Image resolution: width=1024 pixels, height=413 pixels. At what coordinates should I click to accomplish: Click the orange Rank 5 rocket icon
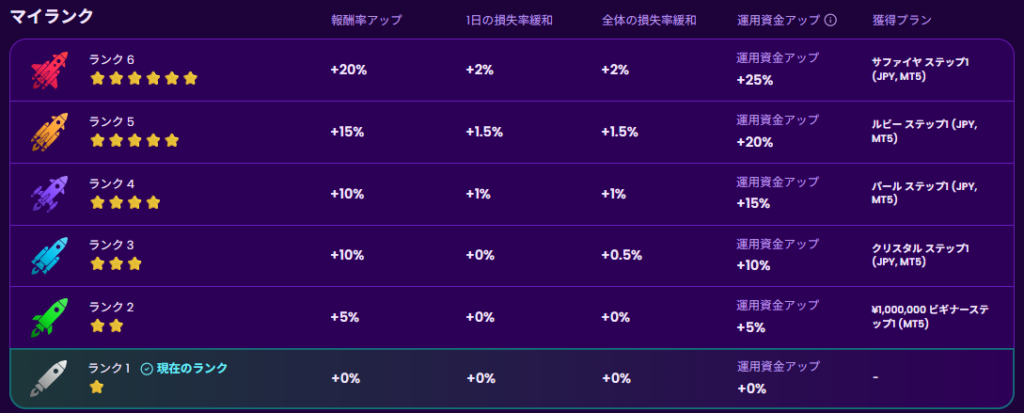[49, 132]
